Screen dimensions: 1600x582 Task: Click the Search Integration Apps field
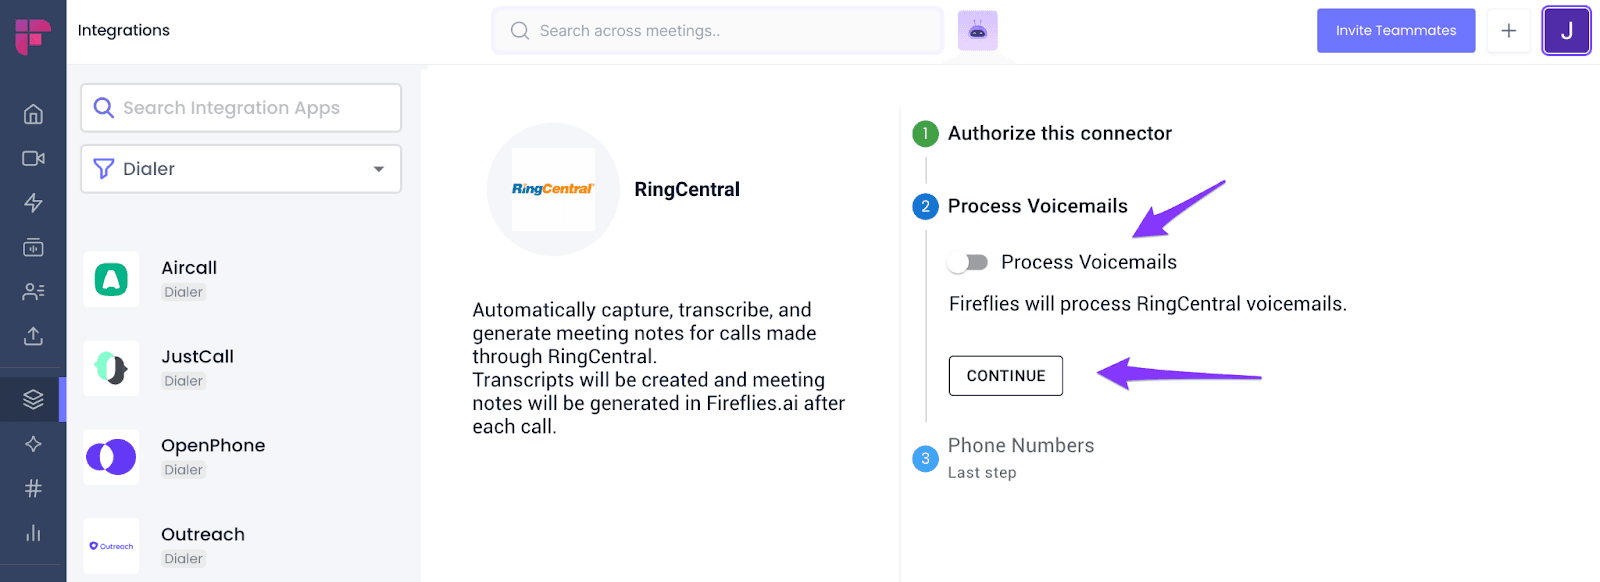[x=241, y=108]
